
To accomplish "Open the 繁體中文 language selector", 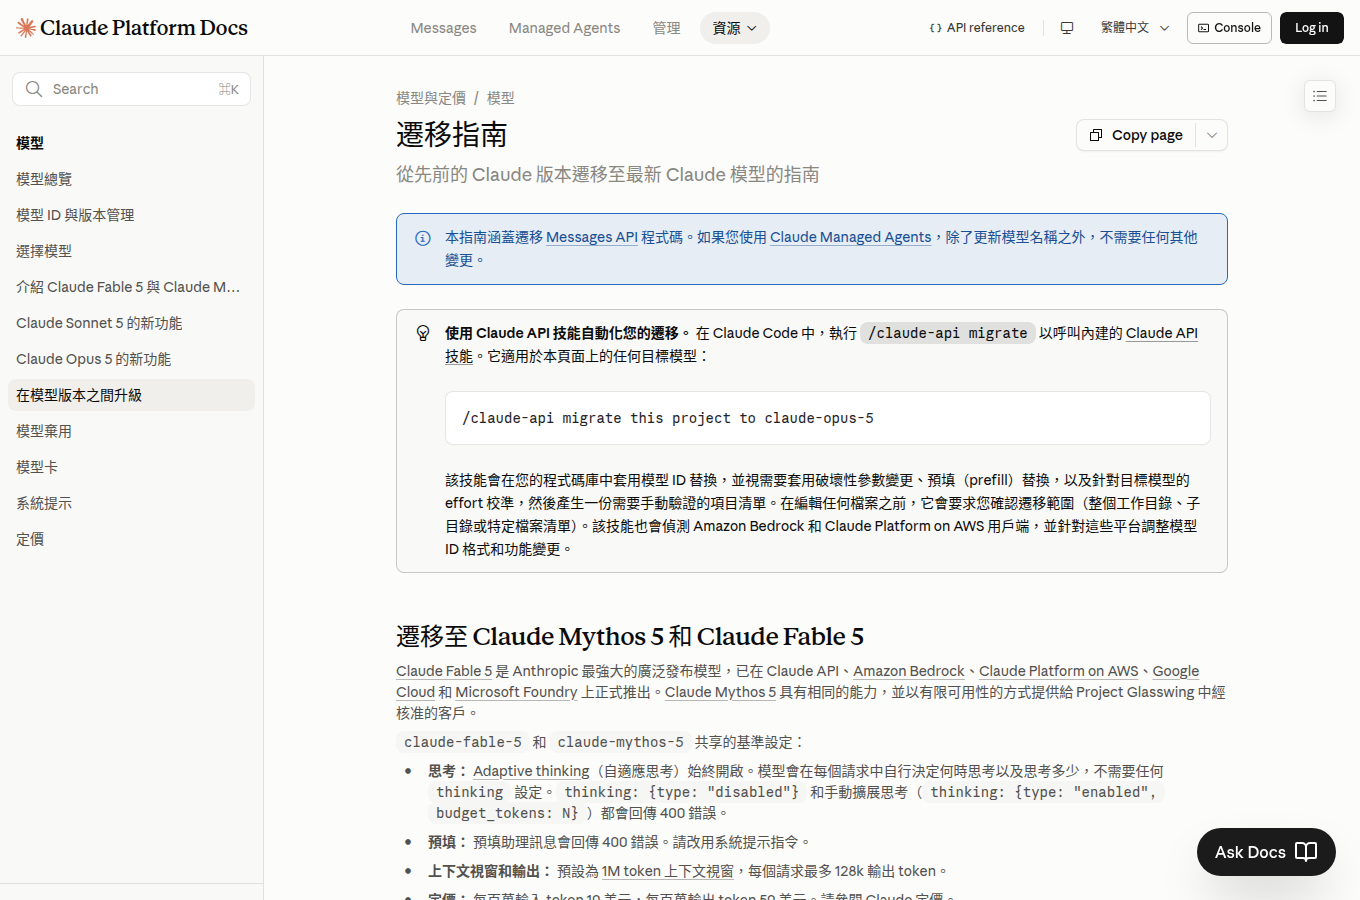I will 1135,28.
